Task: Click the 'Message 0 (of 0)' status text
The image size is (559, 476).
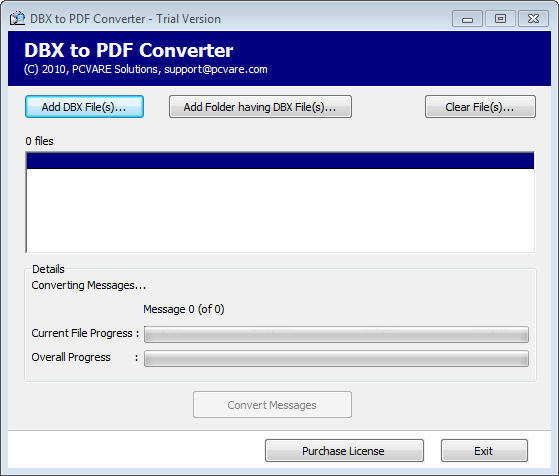Action: click(184, 309)
